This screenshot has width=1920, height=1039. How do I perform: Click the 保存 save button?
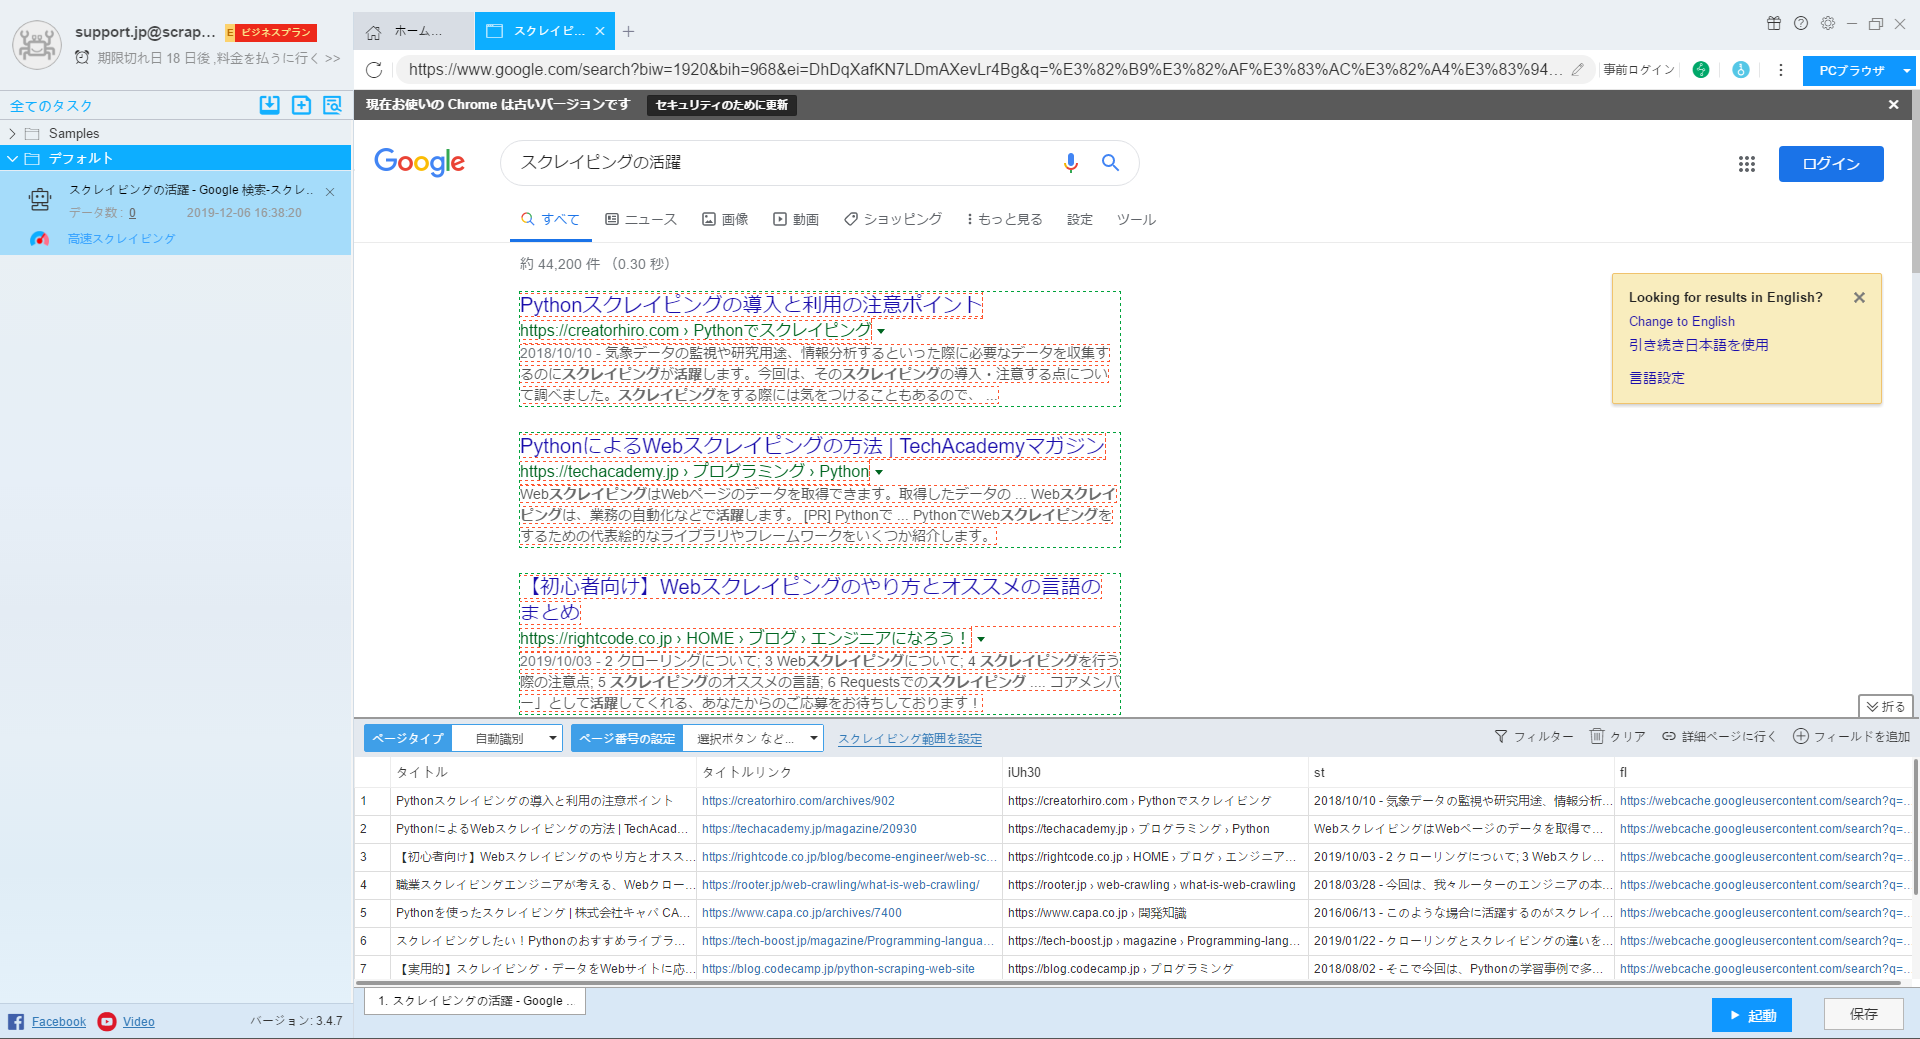(1863, 1014)
